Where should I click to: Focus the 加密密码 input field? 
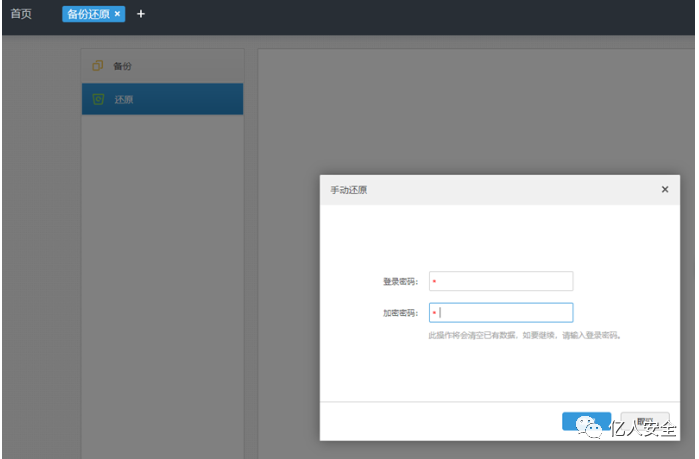[x=501, y=313]
